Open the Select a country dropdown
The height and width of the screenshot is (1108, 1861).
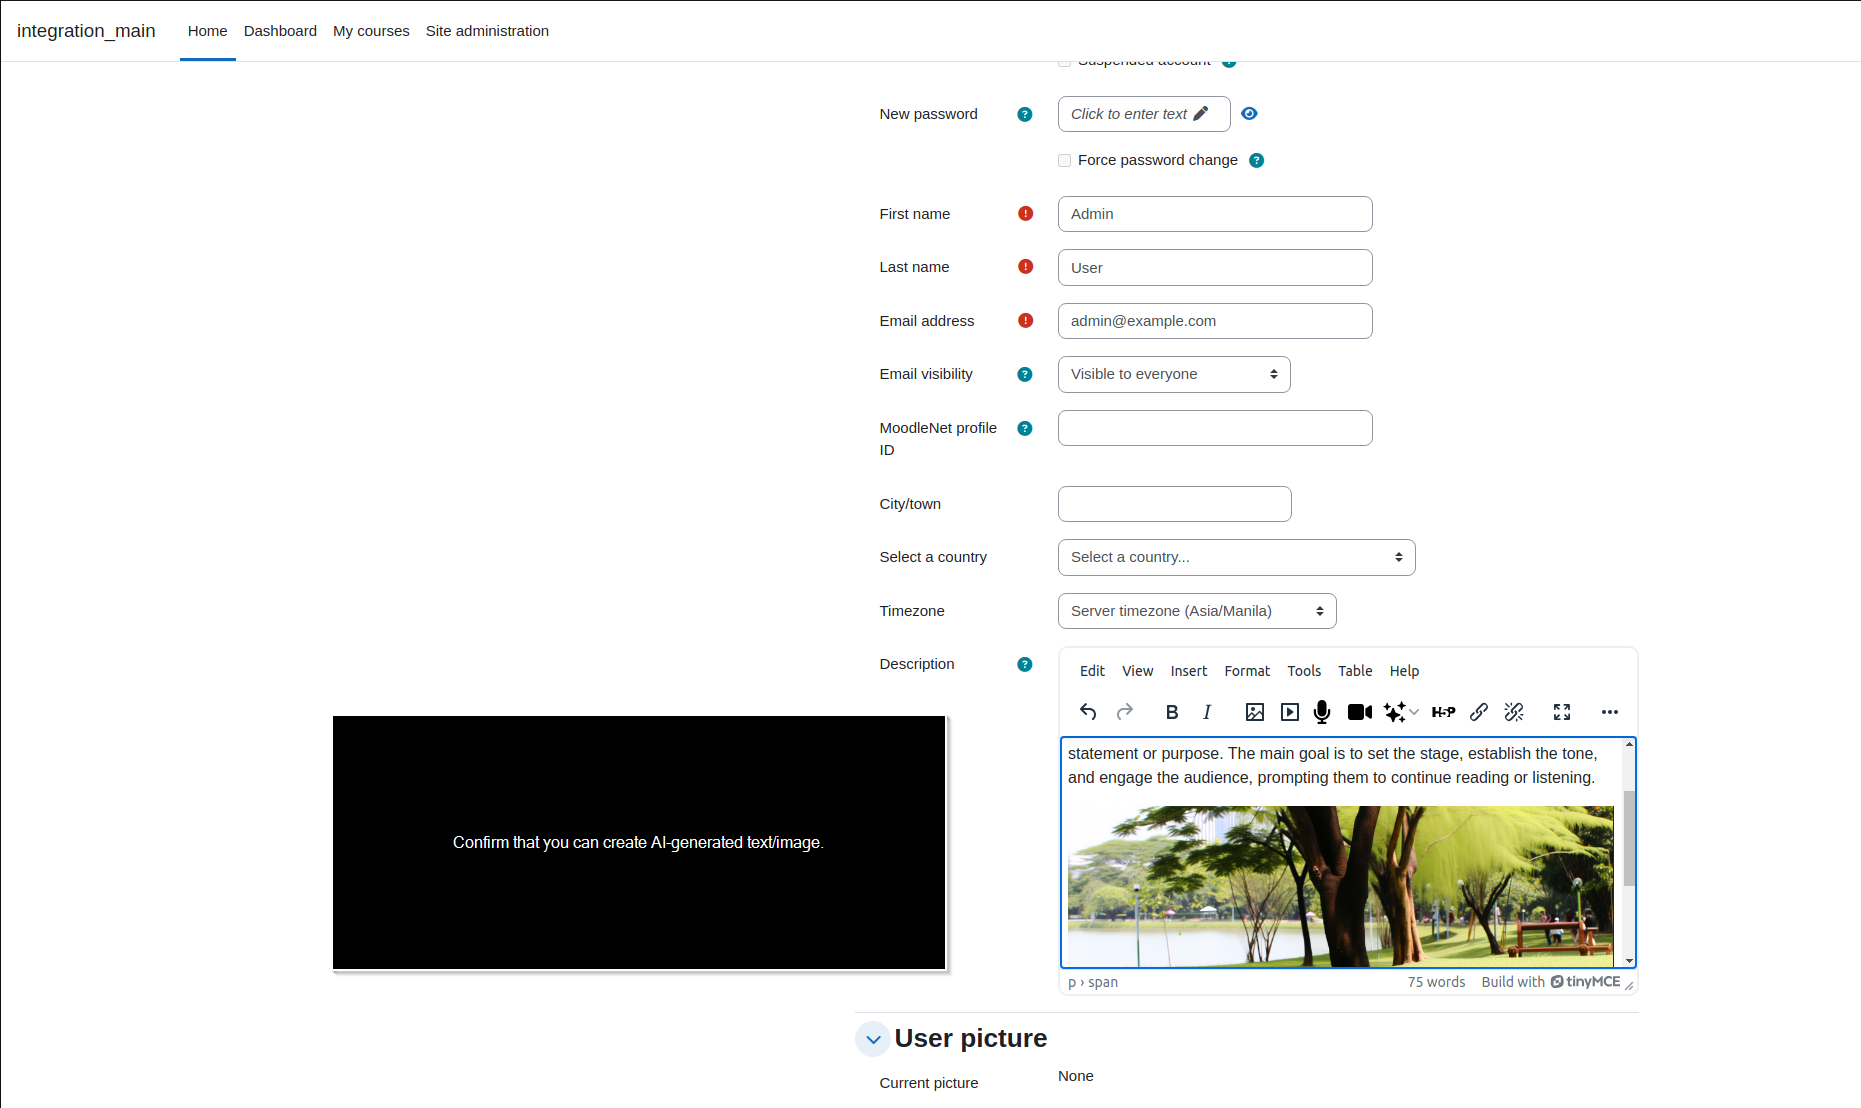1237,557
